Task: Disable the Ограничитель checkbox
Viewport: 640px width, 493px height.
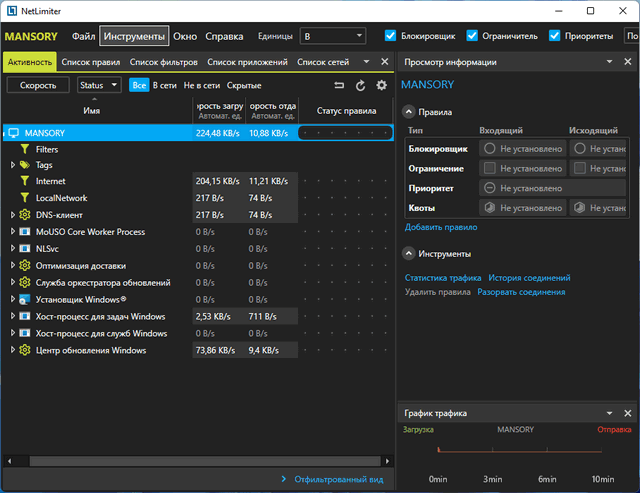Action: pyautogui.click(x=472, y=36)
